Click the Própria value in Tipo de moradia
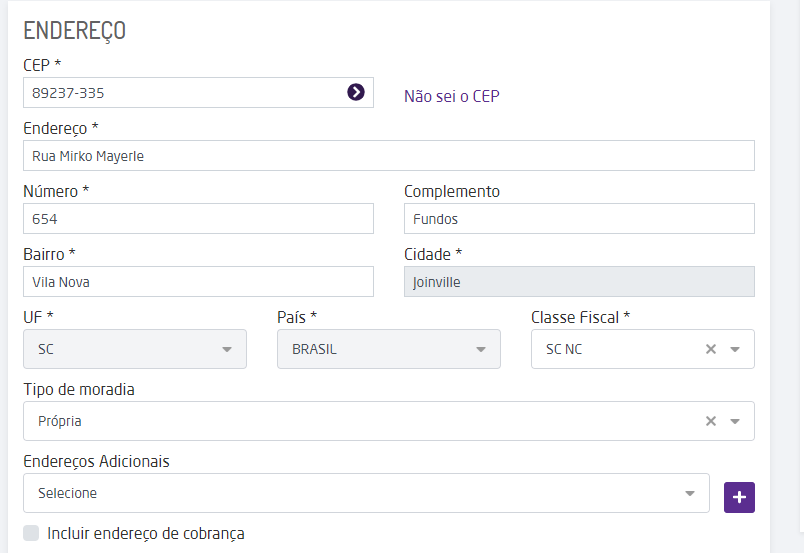The image size is (804, 553). pos(60,421)
